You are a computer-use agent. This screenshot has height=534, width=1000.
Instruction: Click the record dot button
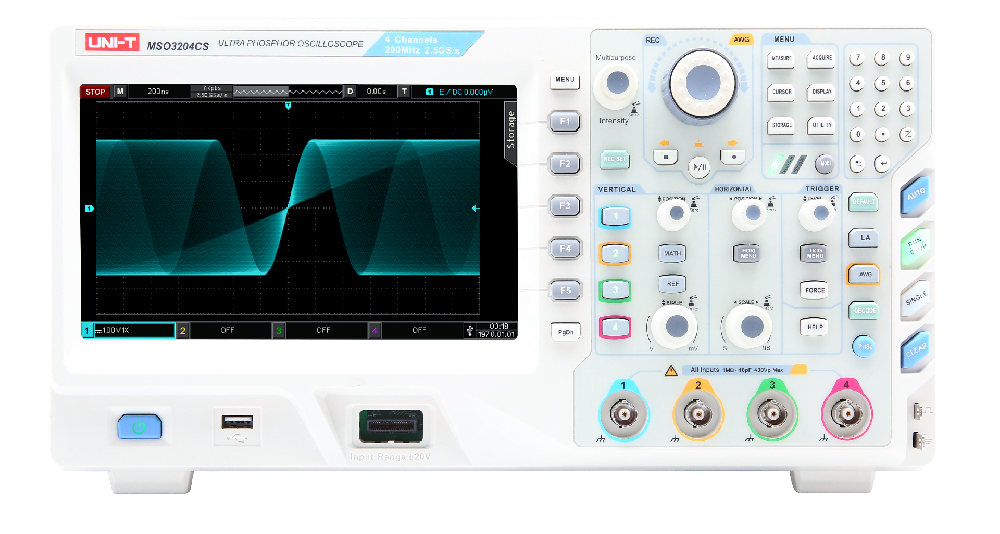pos(733,156)
